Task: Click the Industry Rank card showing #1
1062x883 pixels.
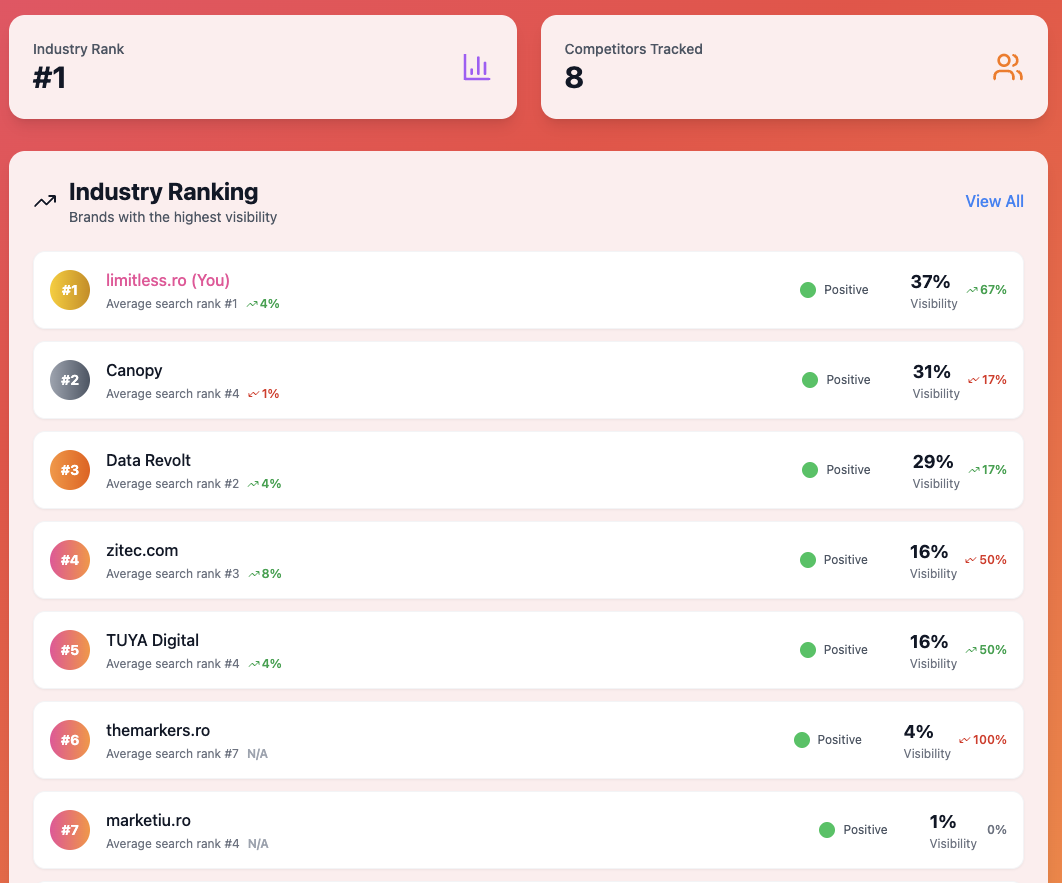Action: click(263, 66)
